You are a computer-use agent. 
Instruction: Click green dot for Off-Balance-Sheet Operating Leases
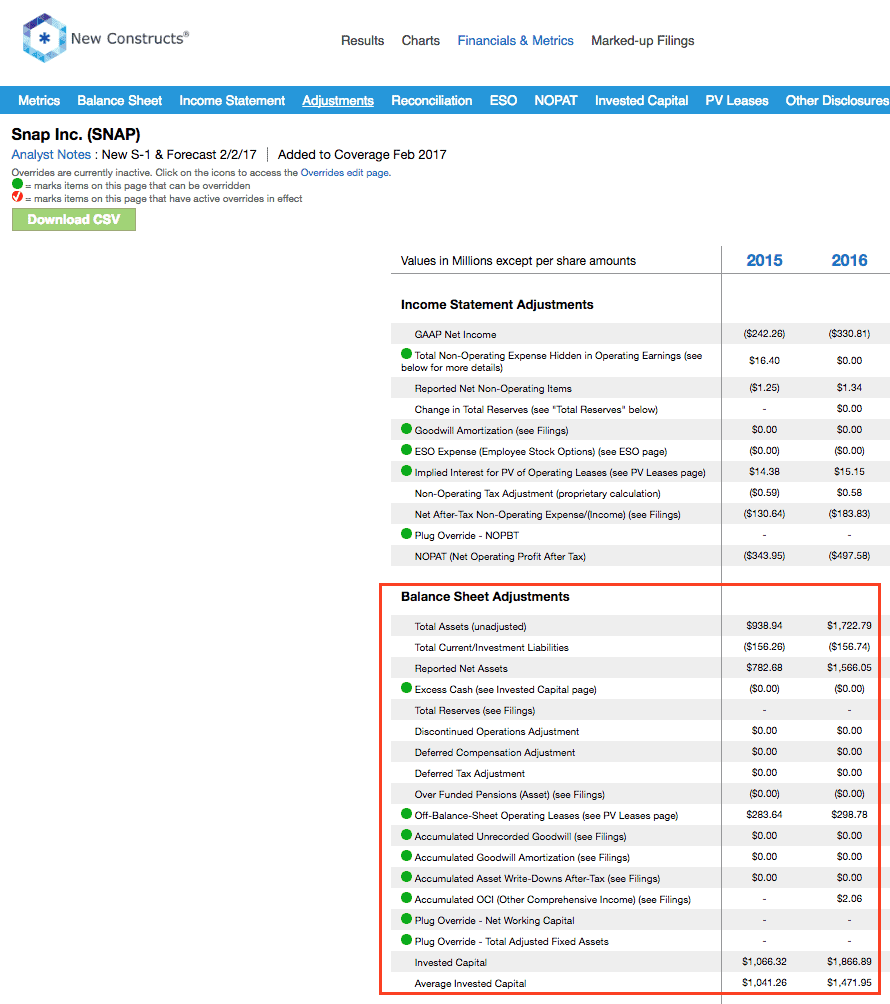tap(406, 814)
